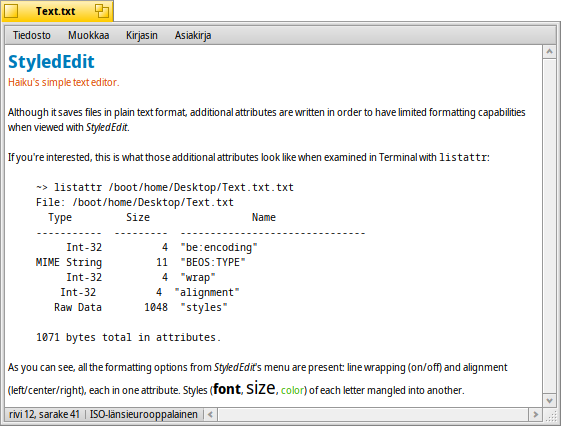Click the rivi 12, sarake 41 position indicator
561x426 pixels.
click(x=44, y=414)
